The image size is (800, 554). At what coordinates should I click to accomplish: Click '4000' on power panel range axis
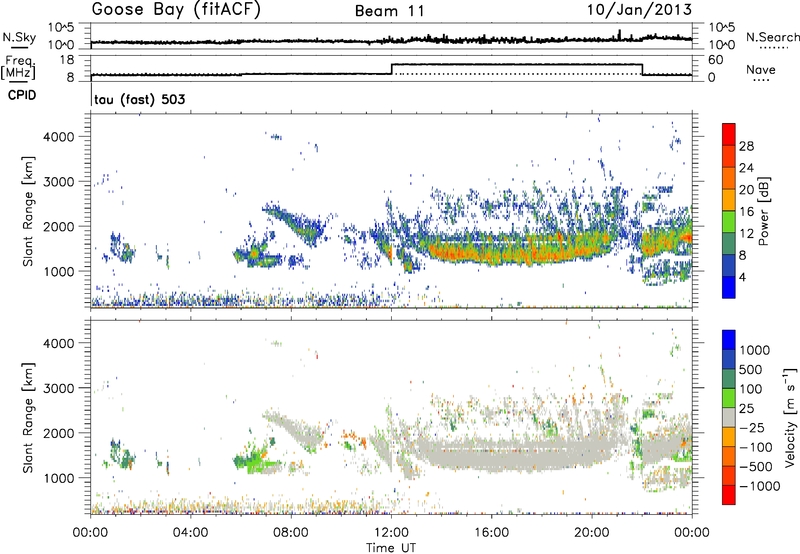(58, 137)
